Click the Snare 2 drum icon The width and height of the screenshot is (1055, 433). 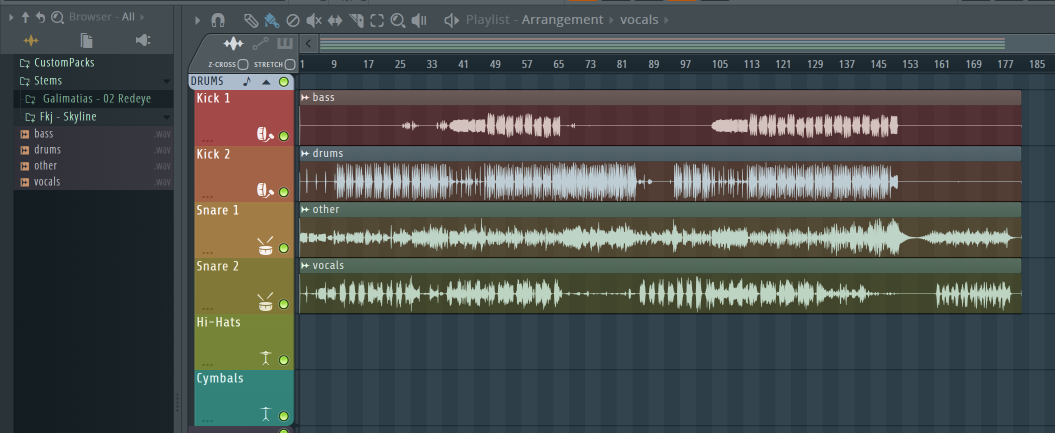[265, 302]
